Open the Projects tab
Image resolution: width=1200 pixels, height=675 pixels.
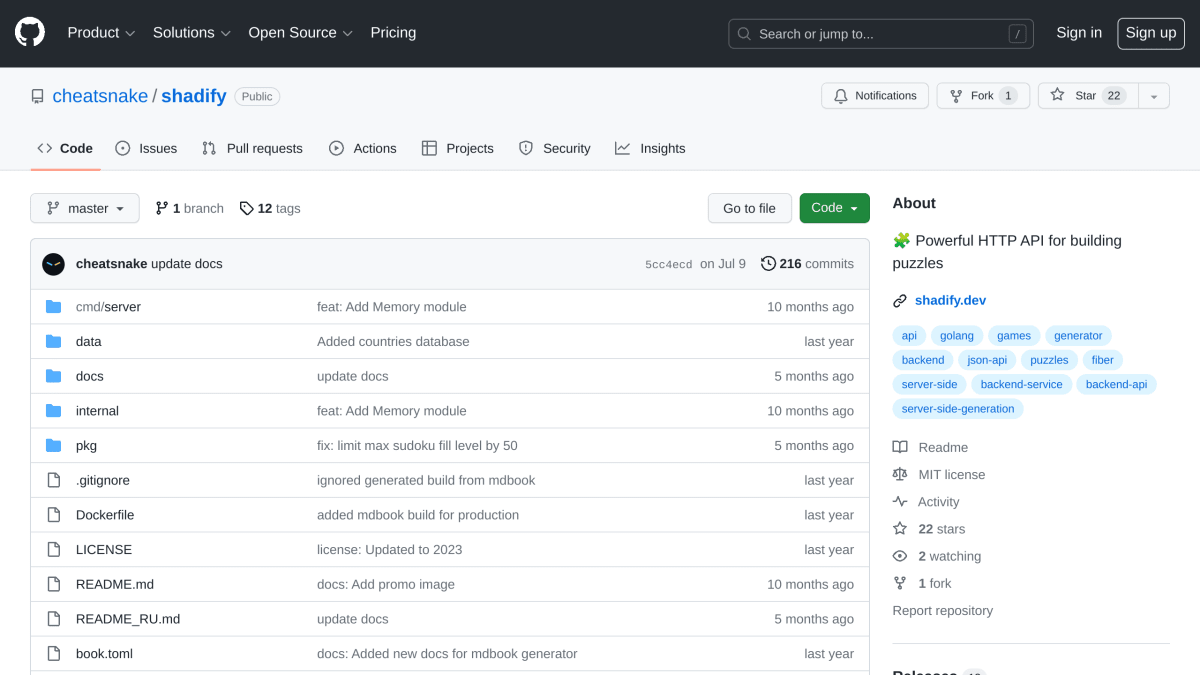[x=458, y=148]
